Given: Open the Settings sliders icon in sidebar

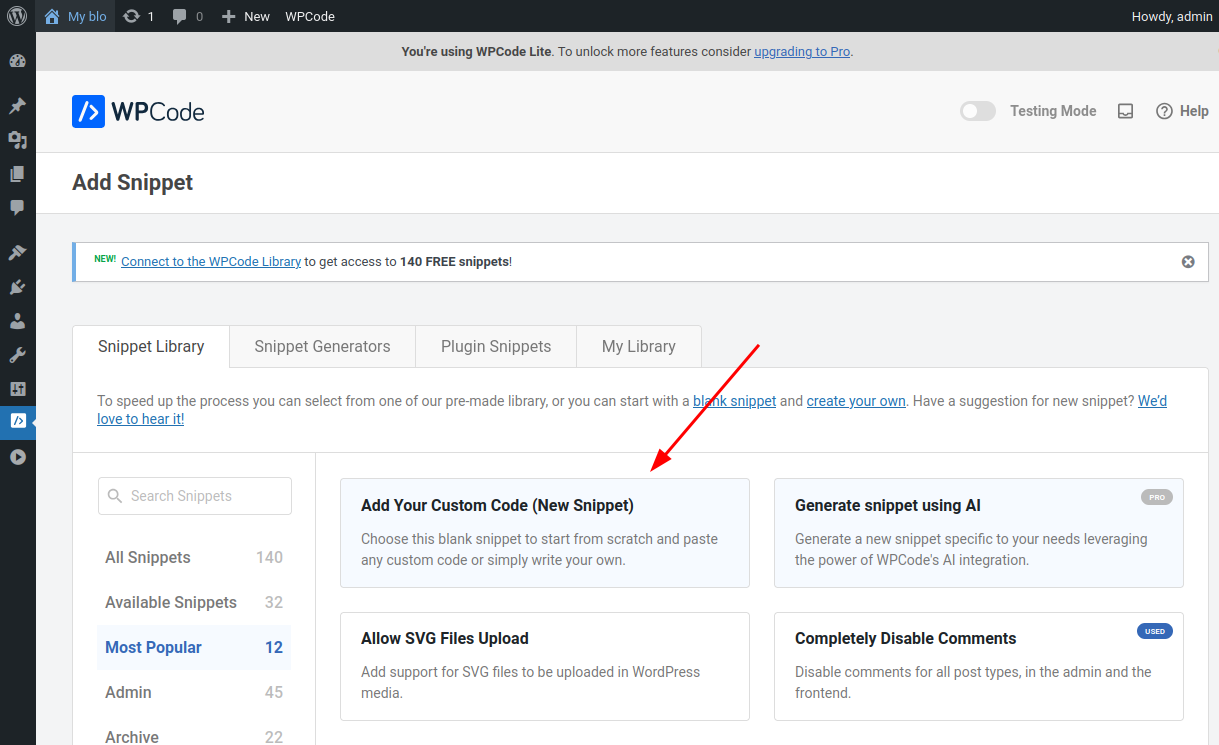Looking at the screenshot, I should (x=17, y=389).
